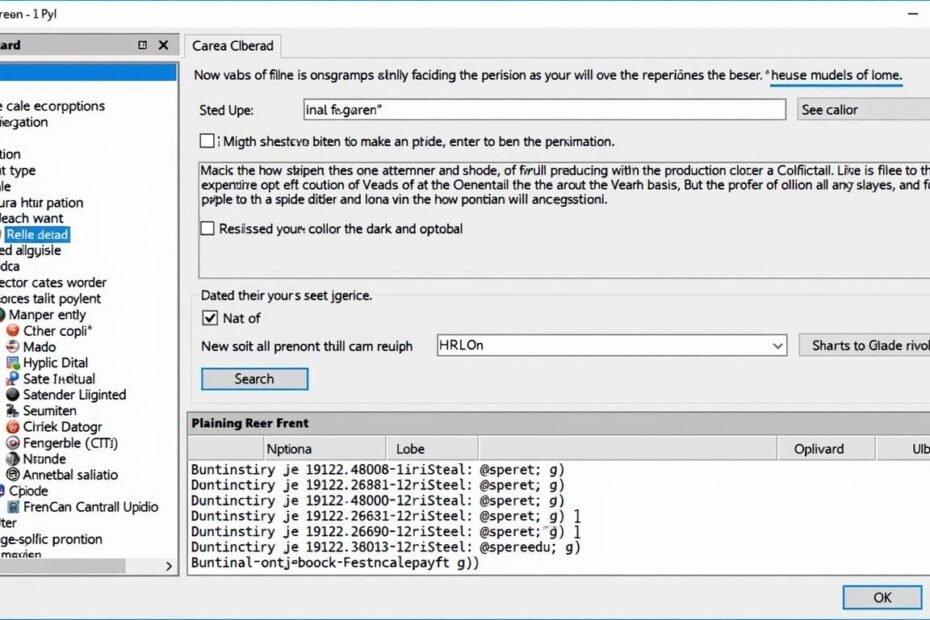Click the Nptiona column header
930x620 pixels.
coord(289,449)
